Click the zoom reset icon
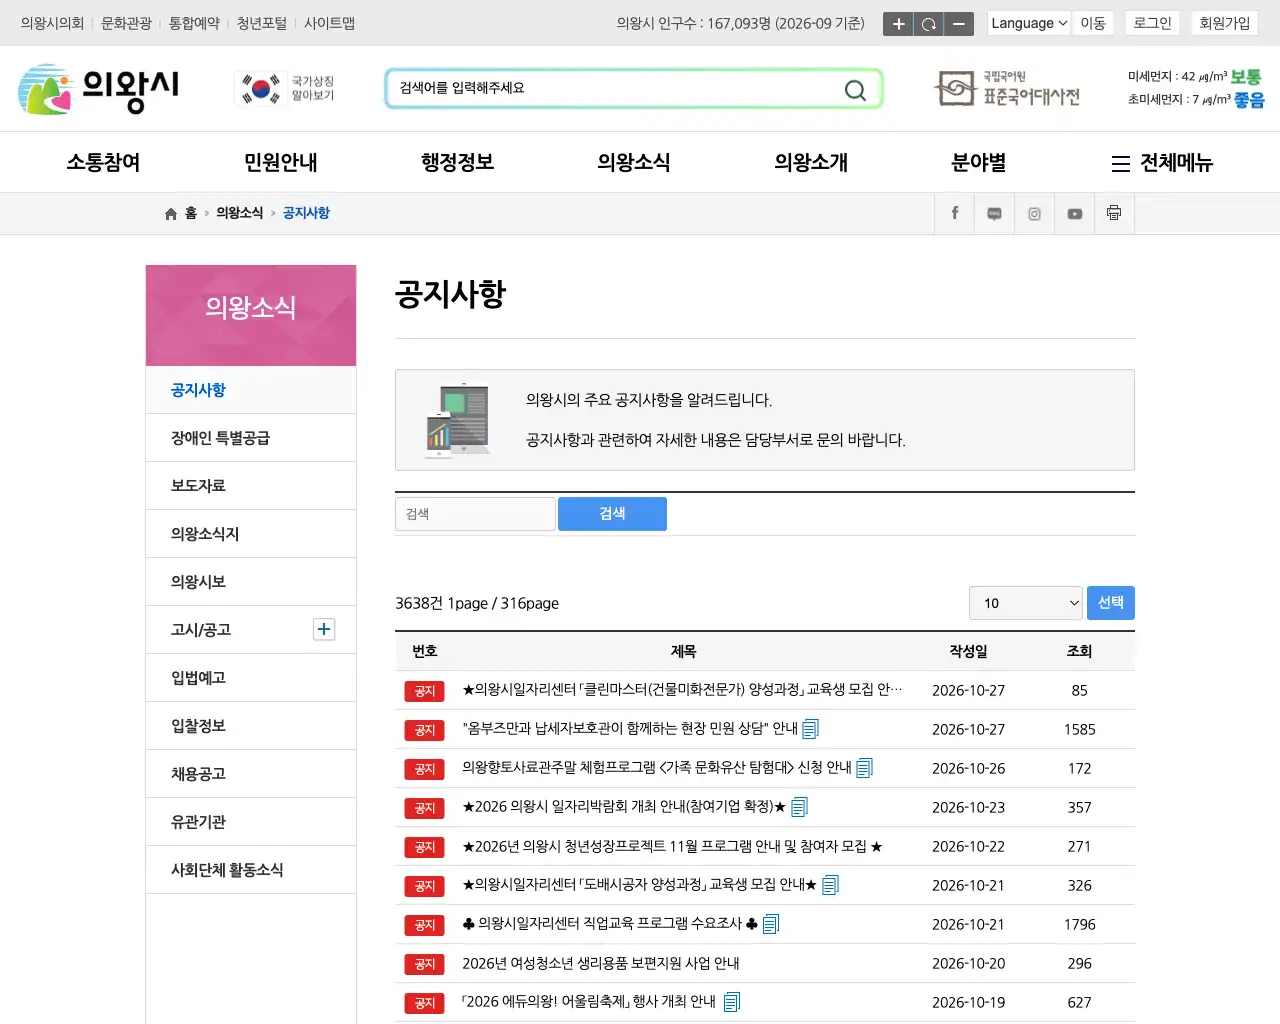This screenshot has height=1024, width=1280. pyautogui.click(x=928, y=24)
